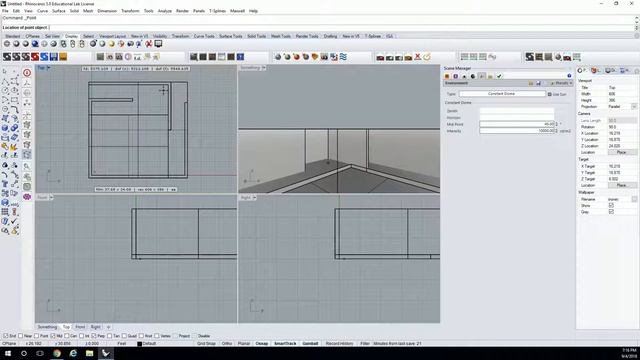This screenshot has height=360, width=640.
Task: Open Internet Explorer from the taskbar
Action: tap(73, 353)
